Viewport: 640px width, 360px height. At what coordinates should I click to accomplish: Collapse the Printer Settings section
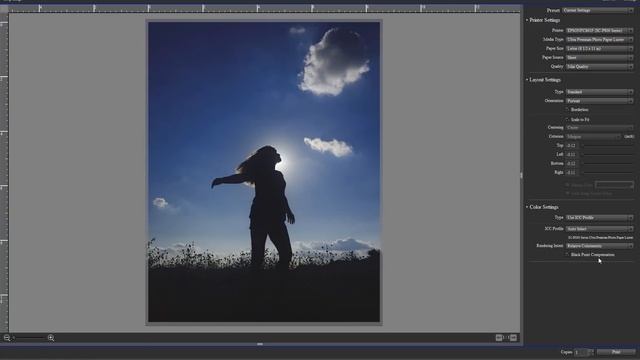click(x=527, y=20)
